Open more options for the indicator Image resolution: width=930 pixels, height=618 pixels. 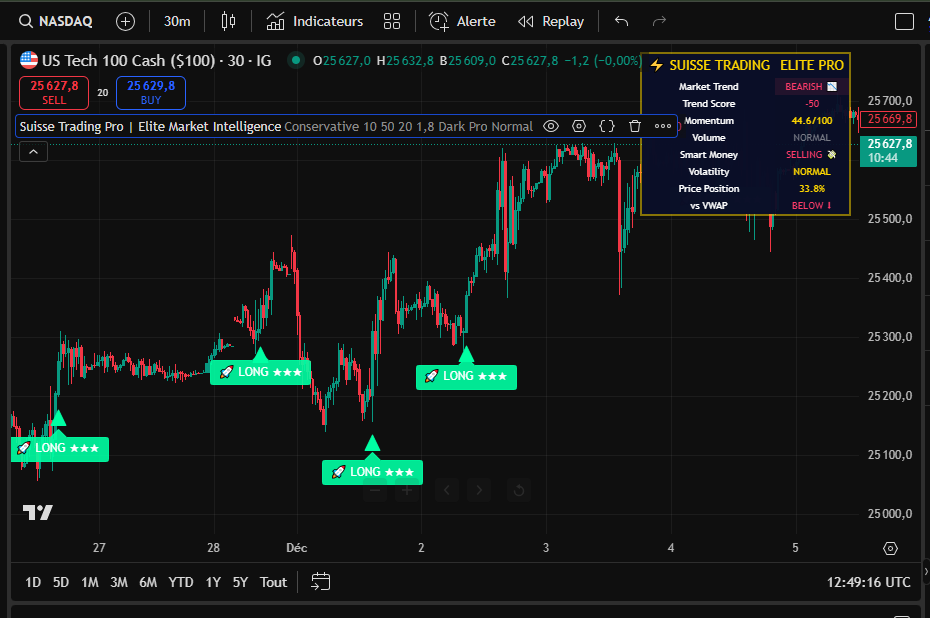(x=662, y=126)
